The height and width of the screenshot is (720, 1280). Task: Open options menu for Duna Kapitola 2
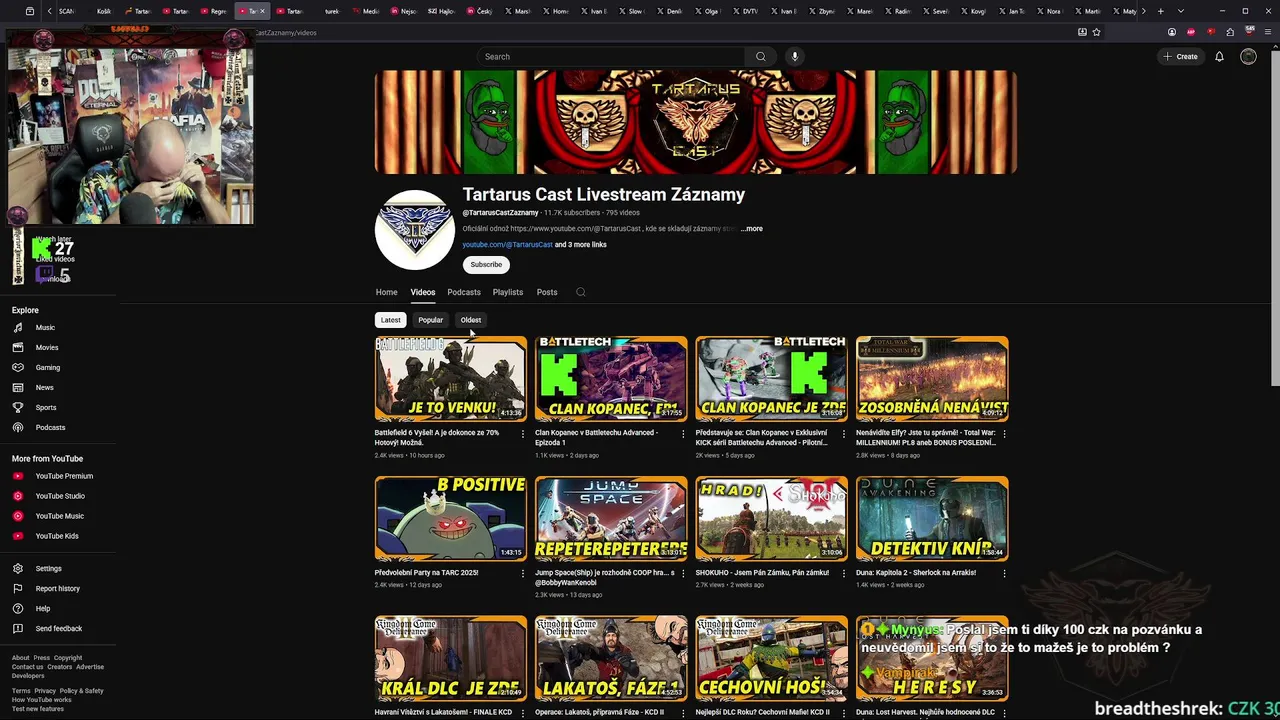click(x=1004, y=574)
